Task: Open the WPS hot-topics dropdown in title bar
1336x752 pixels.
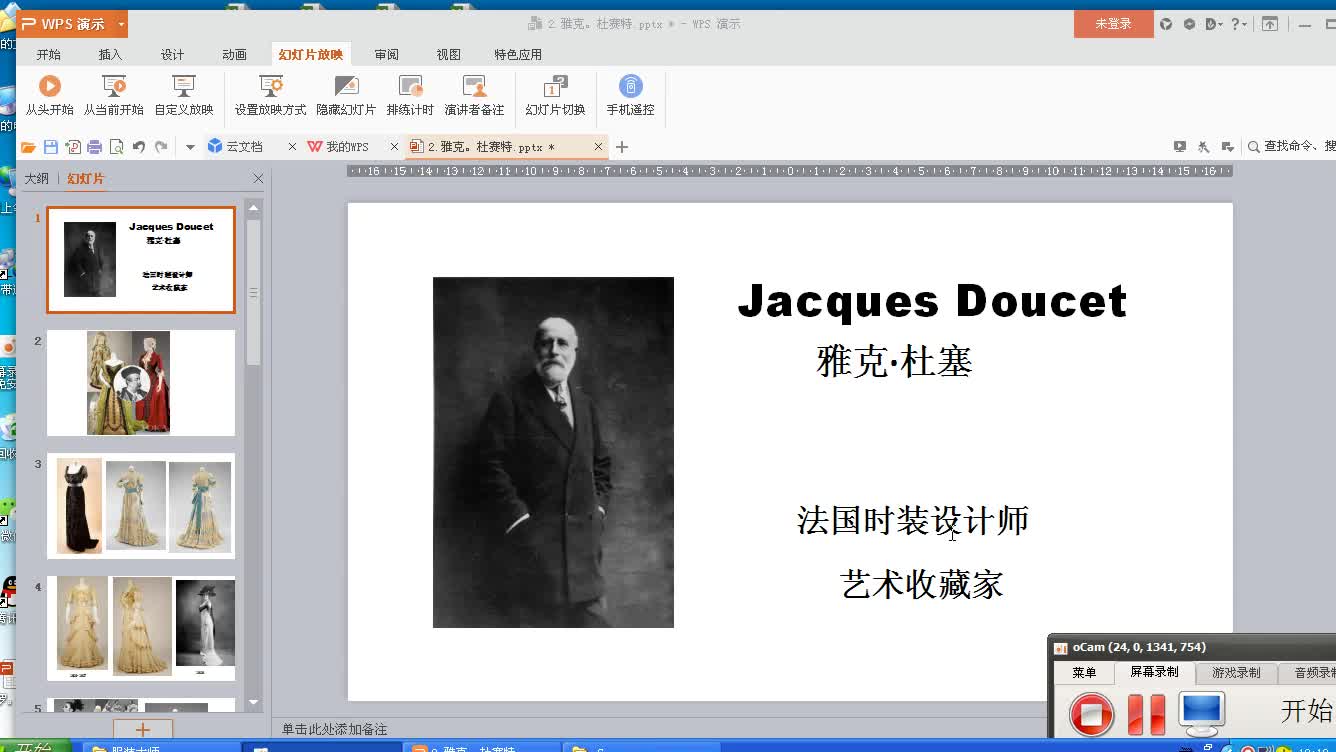Action: click(x=1215, y=24)
